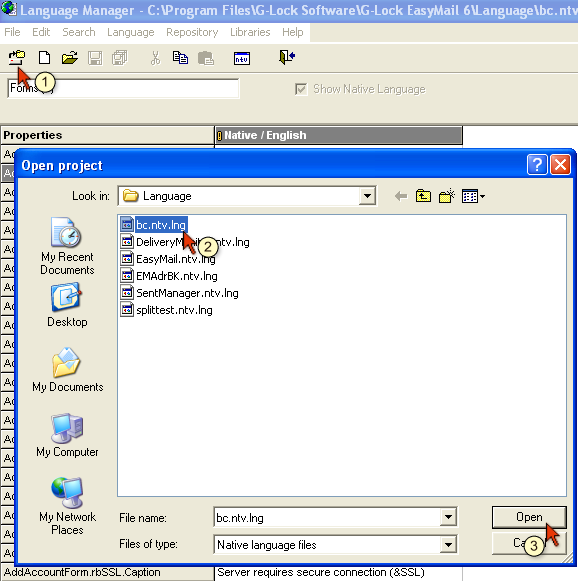Viewport: 578px width, 582px height.
Task: Click the Exit door icon
Action: 287,57
